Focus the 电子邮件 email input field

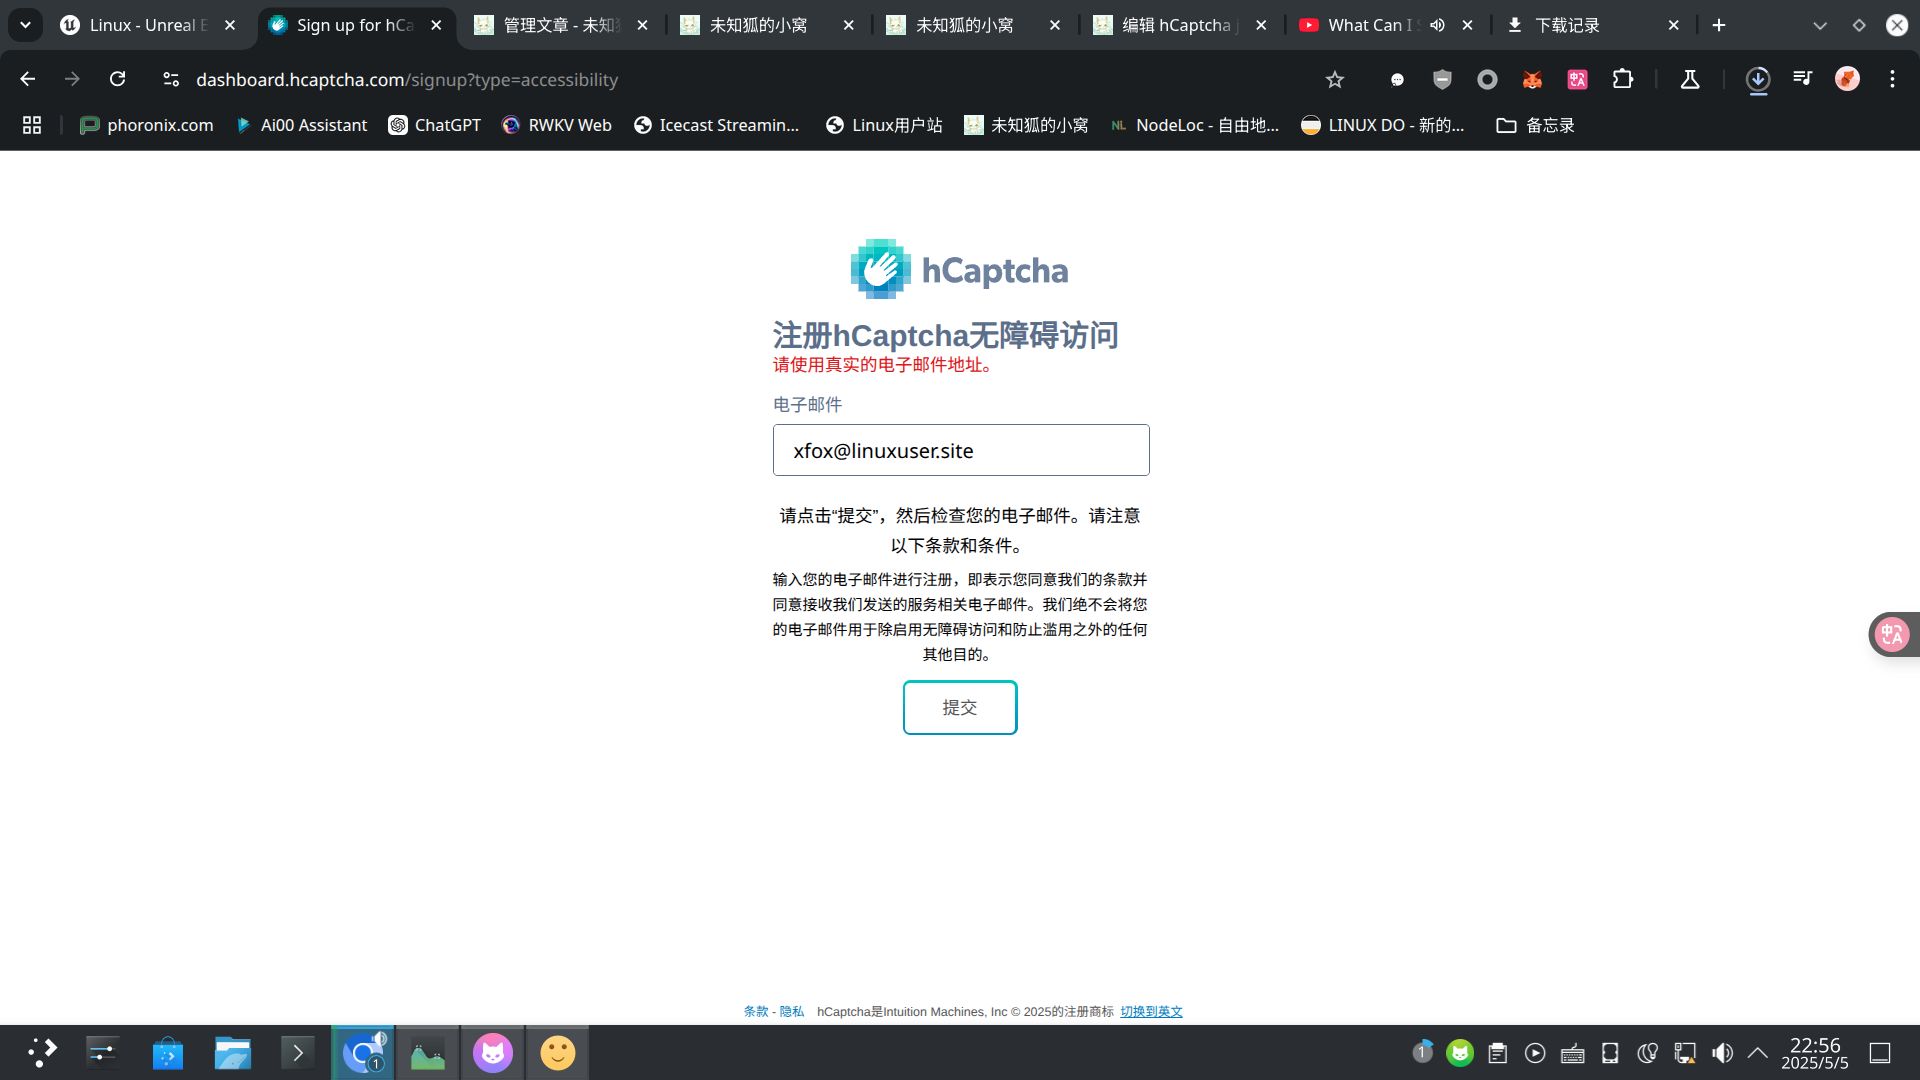pos(961,450)
